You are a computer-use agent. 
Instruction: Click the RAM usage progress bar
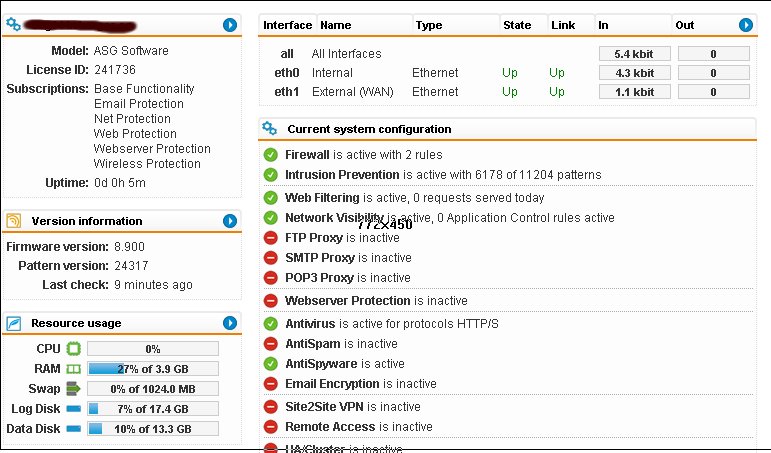(153, 369)
